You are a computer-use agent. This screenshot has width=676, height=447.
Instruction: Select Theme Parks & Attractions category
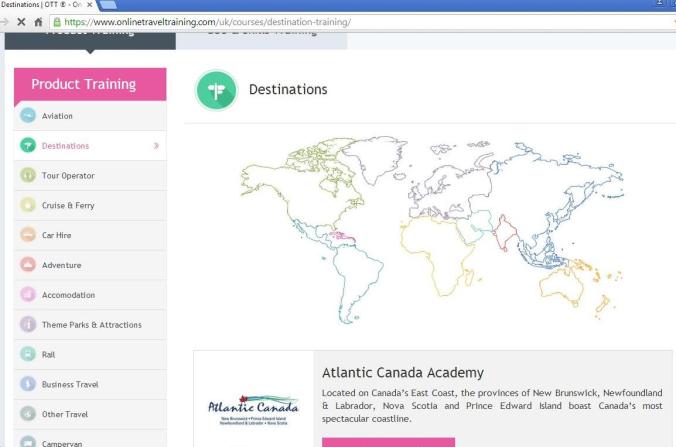point(90,325)
